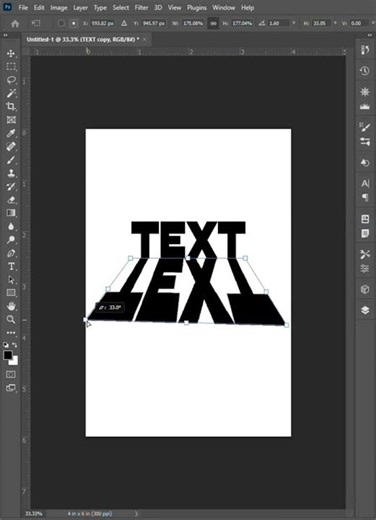The width and height of the screenshot is (376, 520).
Task: Open the Adjustments panel sun icon
Action: coord(365,92)
